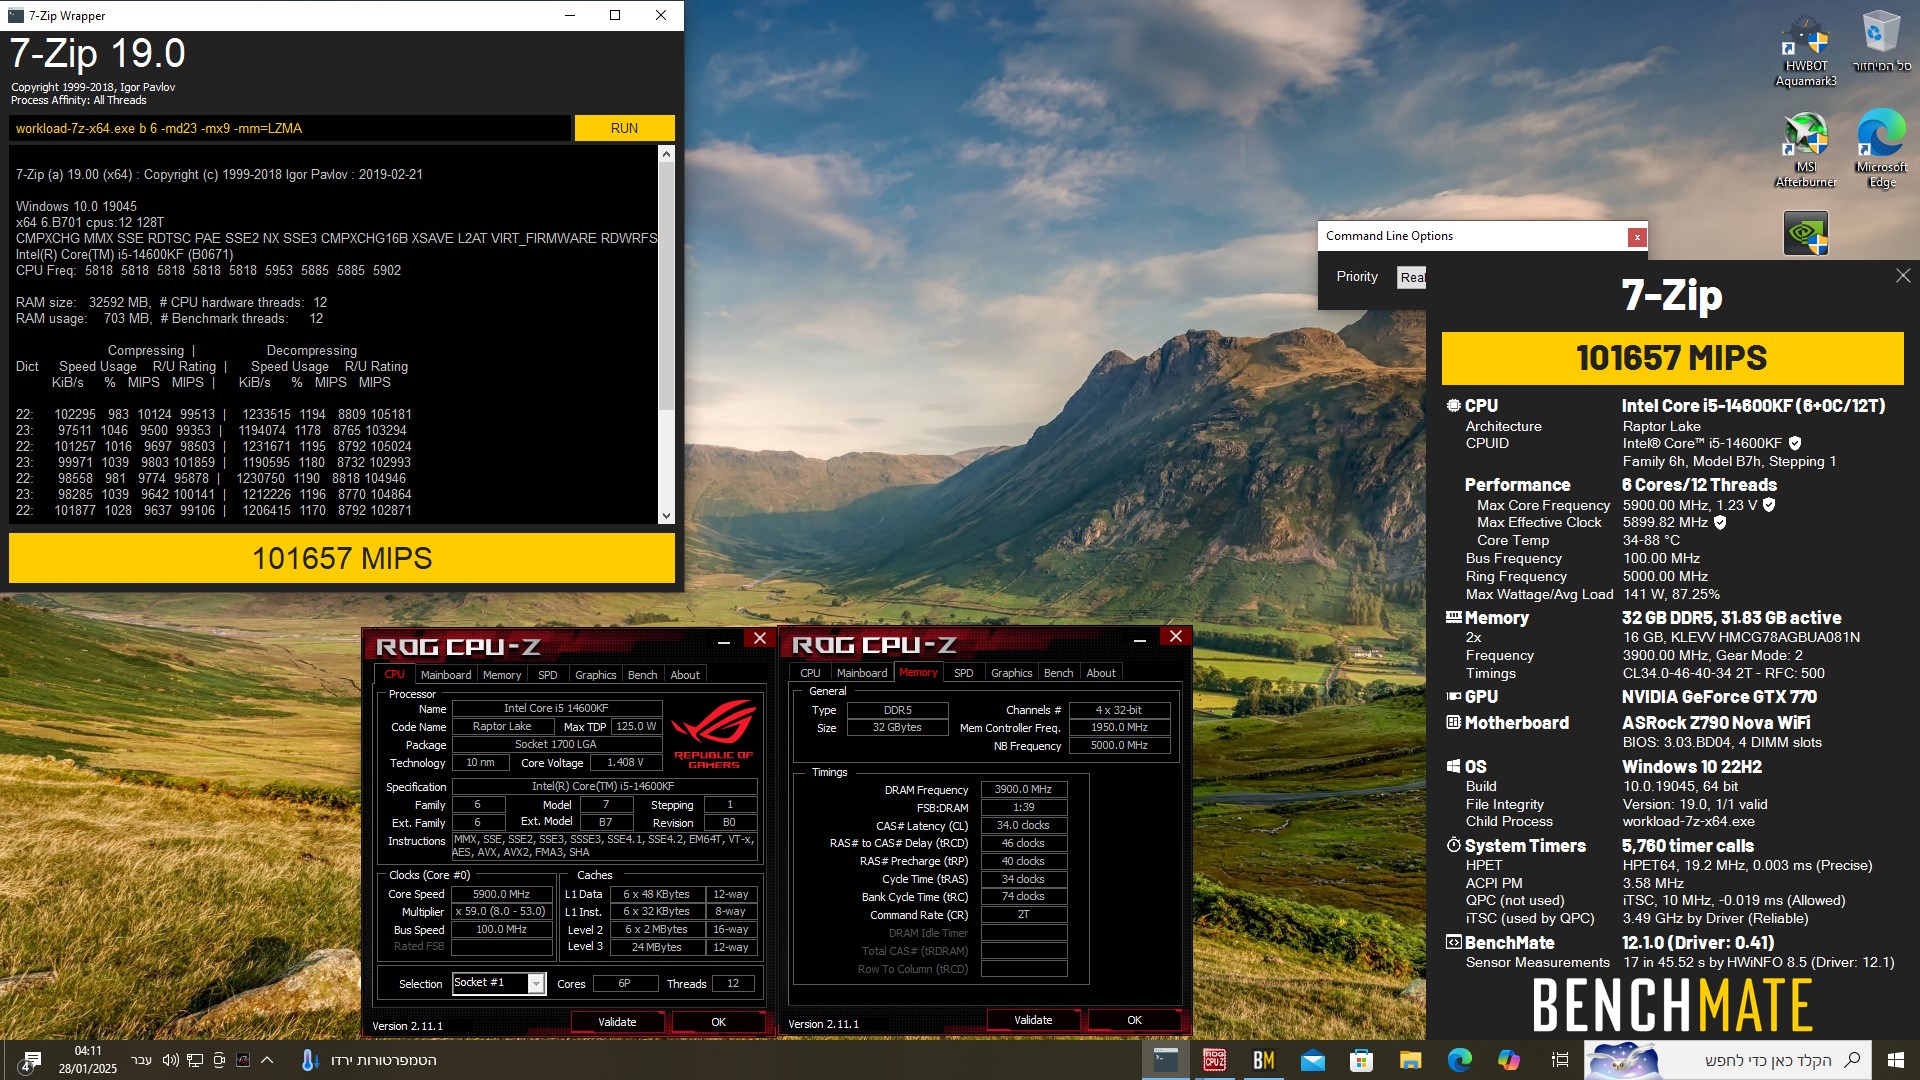
Task: Open HWBOT Aquamark3 desktop shortcut
Action: pyautogui.click(x=1806, y=52)
